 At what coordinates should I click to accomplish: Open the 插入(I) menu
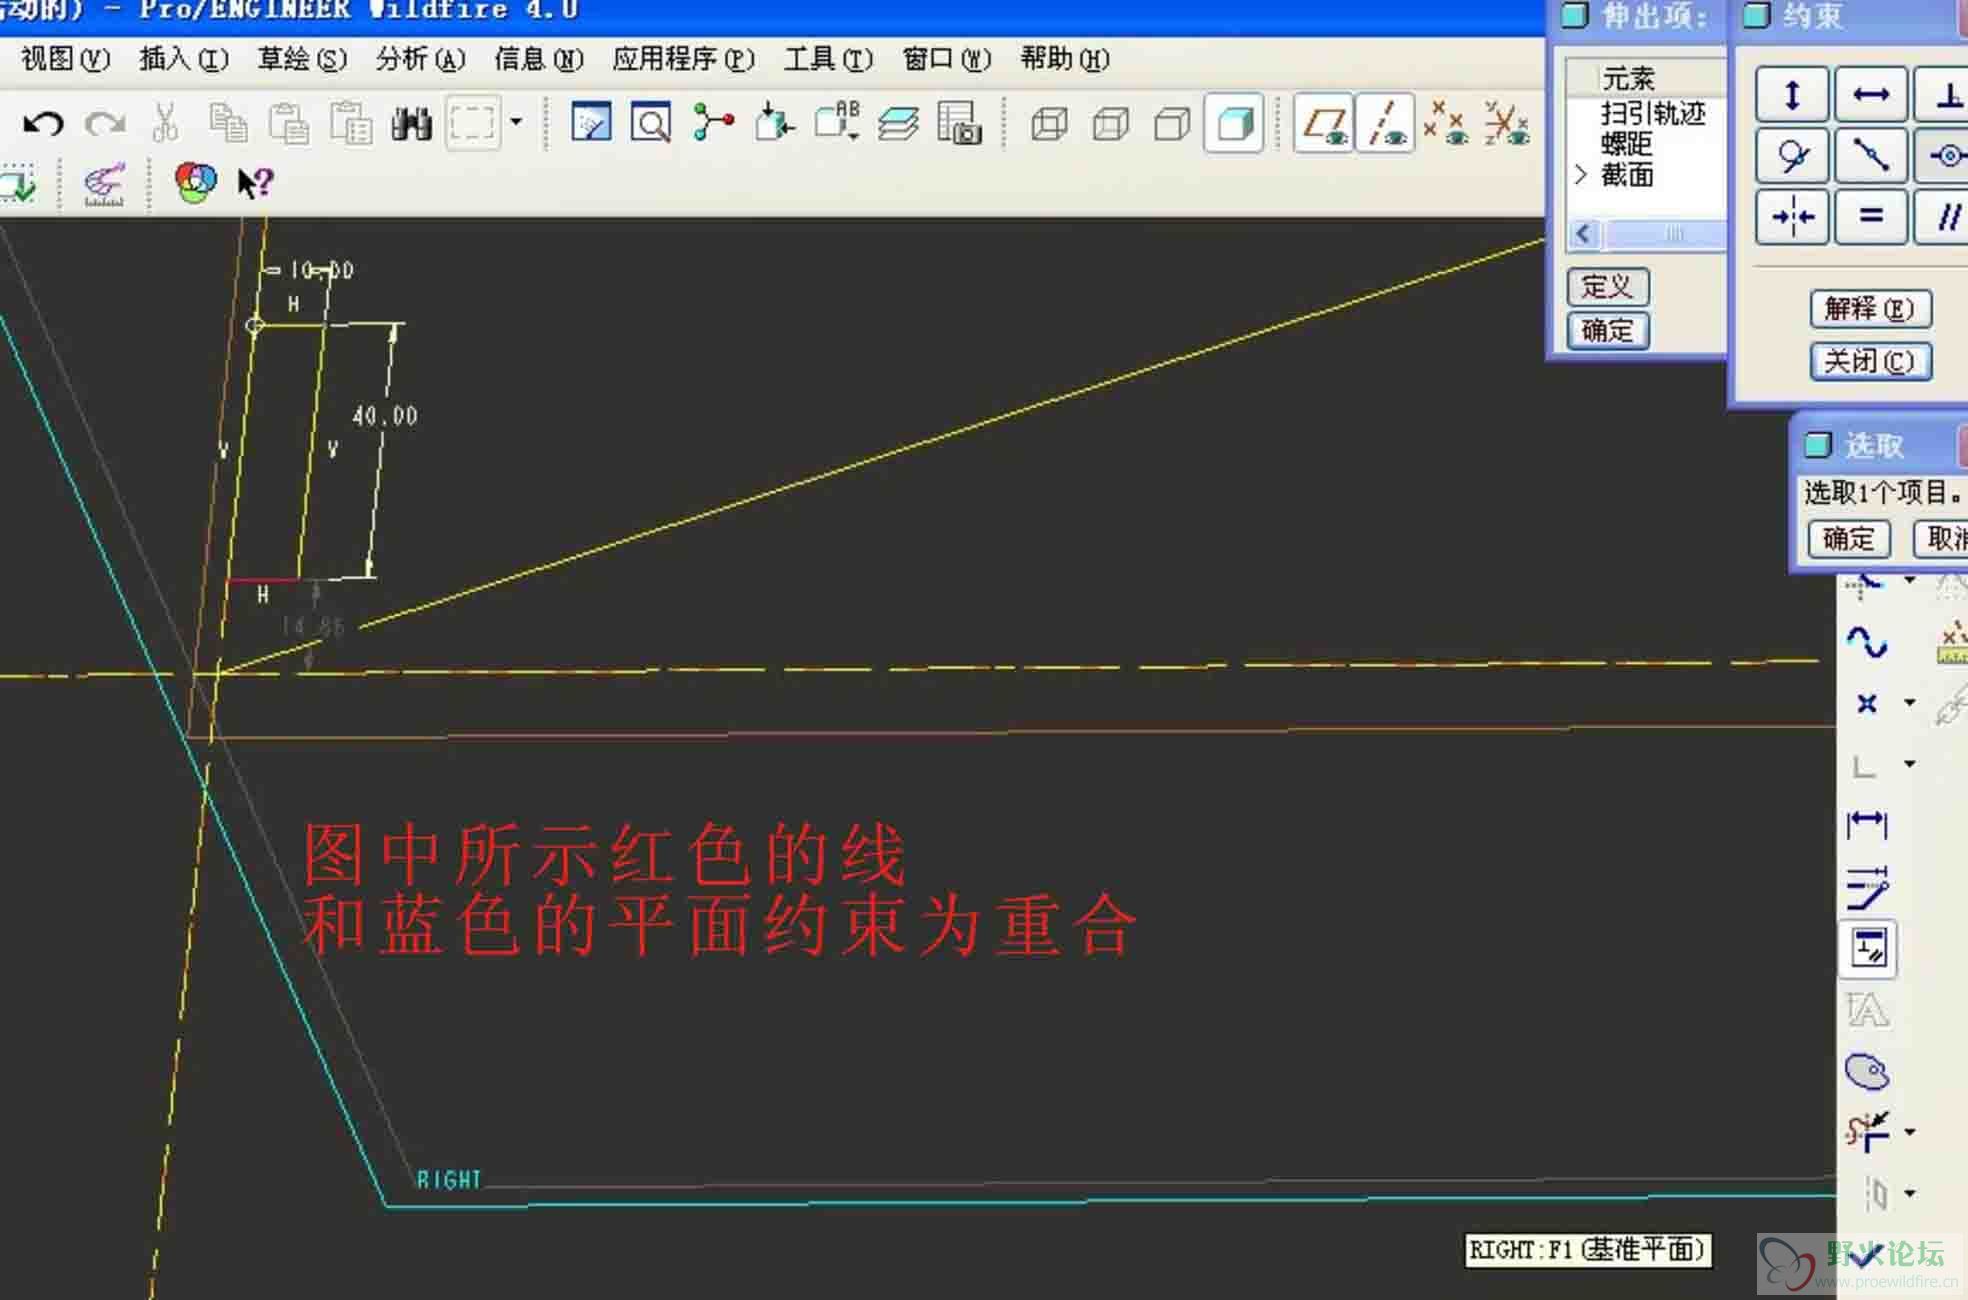pyautogui.click(x=184, y=59)
